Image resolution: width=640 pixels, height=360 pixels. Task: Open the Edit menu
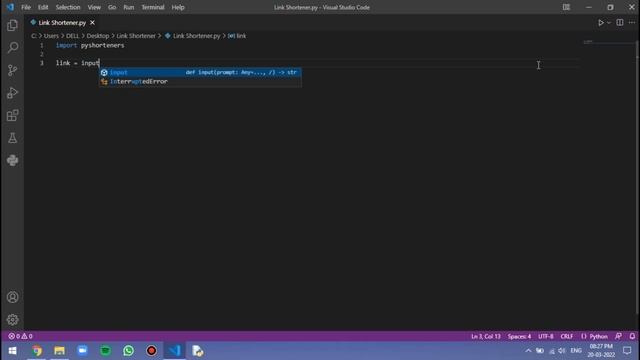pos(43,7)
